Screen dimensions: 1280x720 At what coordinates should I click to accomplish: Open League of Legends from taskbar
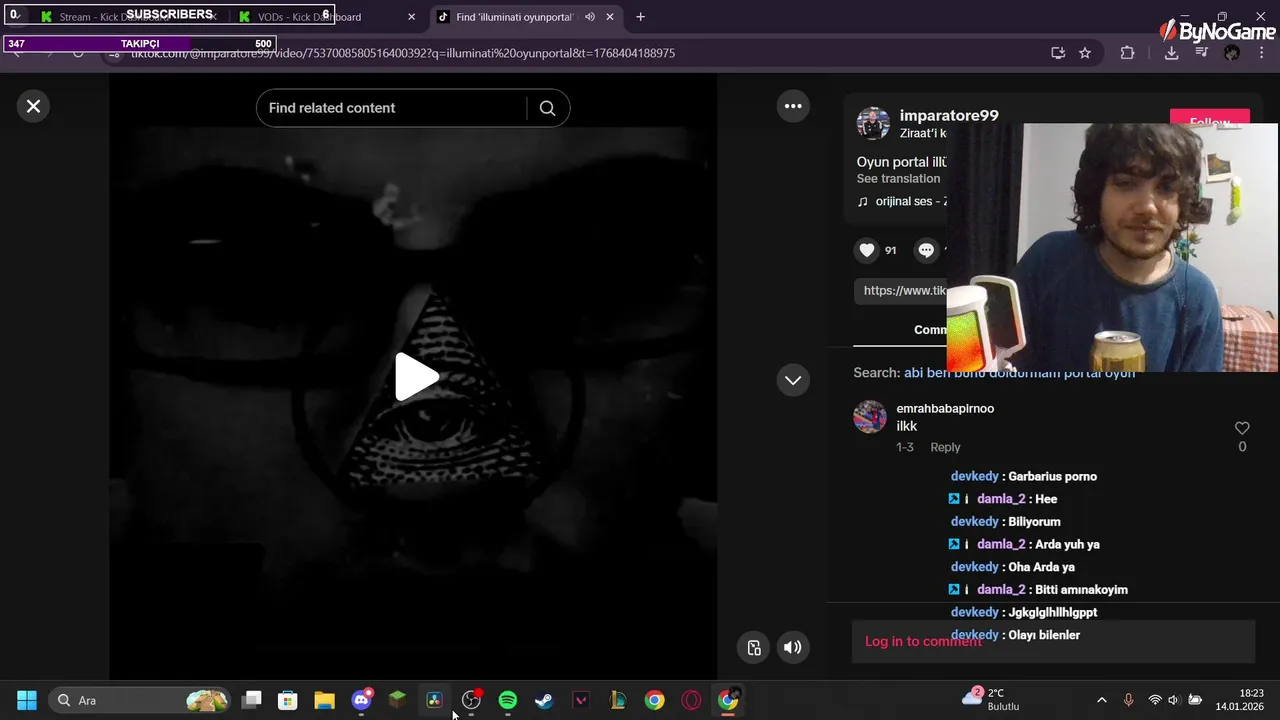click(618, 700)
